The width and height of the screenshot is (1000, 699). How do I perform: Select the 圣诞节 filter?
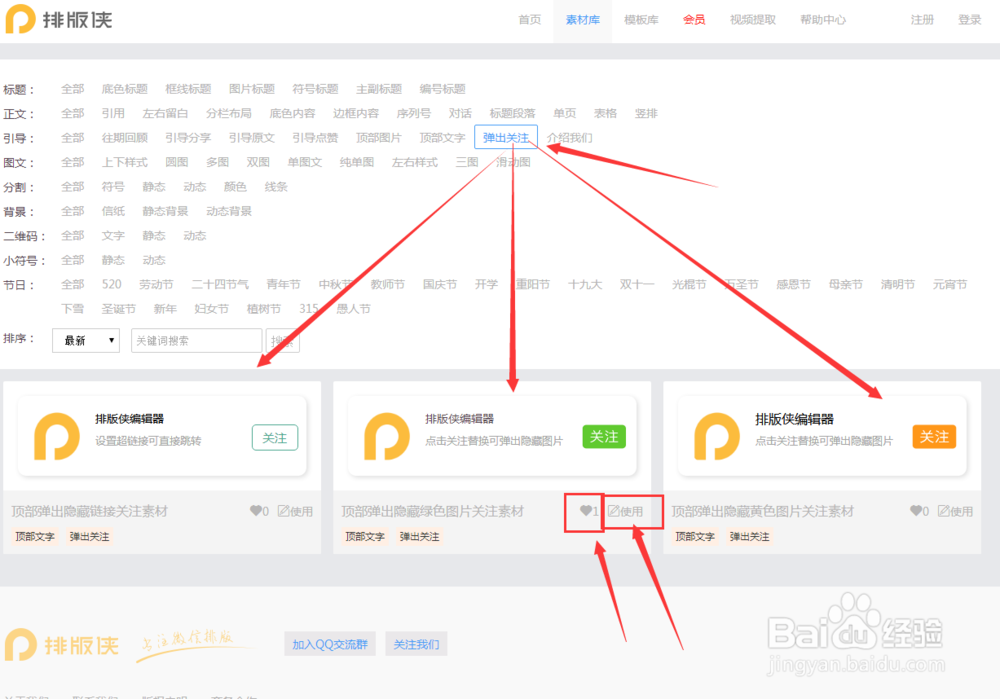pos(119,309)
